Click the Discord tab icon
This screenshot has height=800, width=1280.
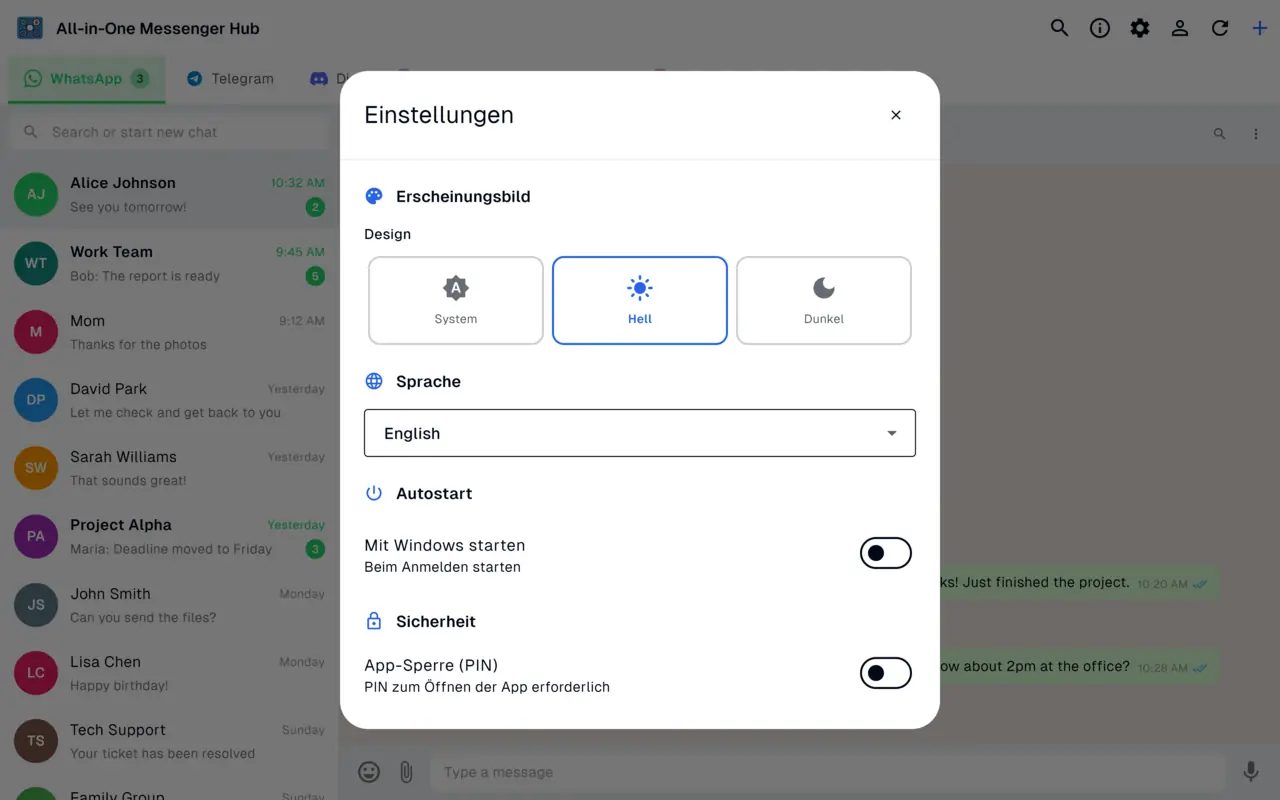[319, 79]
